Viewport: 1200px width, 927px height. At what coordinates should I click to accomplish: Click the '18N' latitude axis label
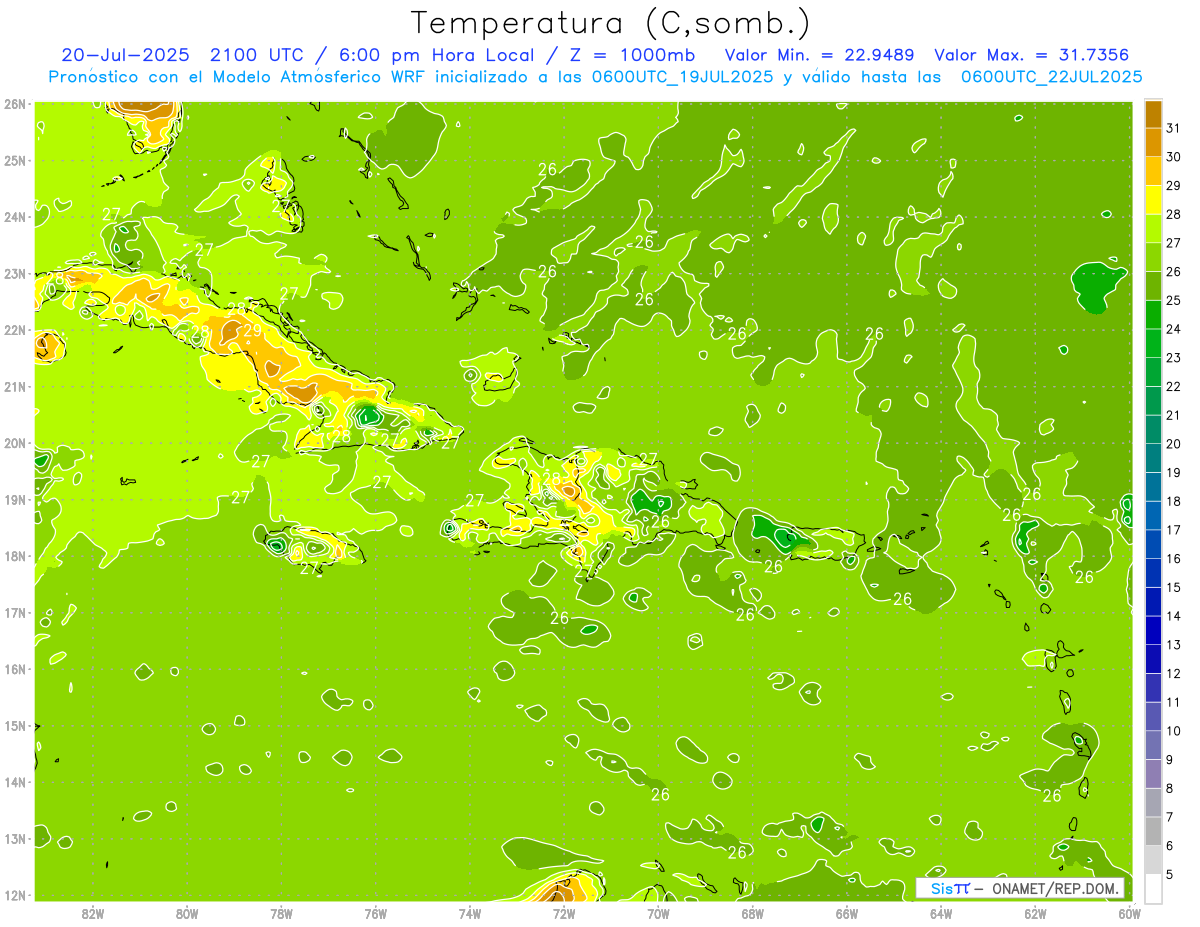(x=15, y=556)
